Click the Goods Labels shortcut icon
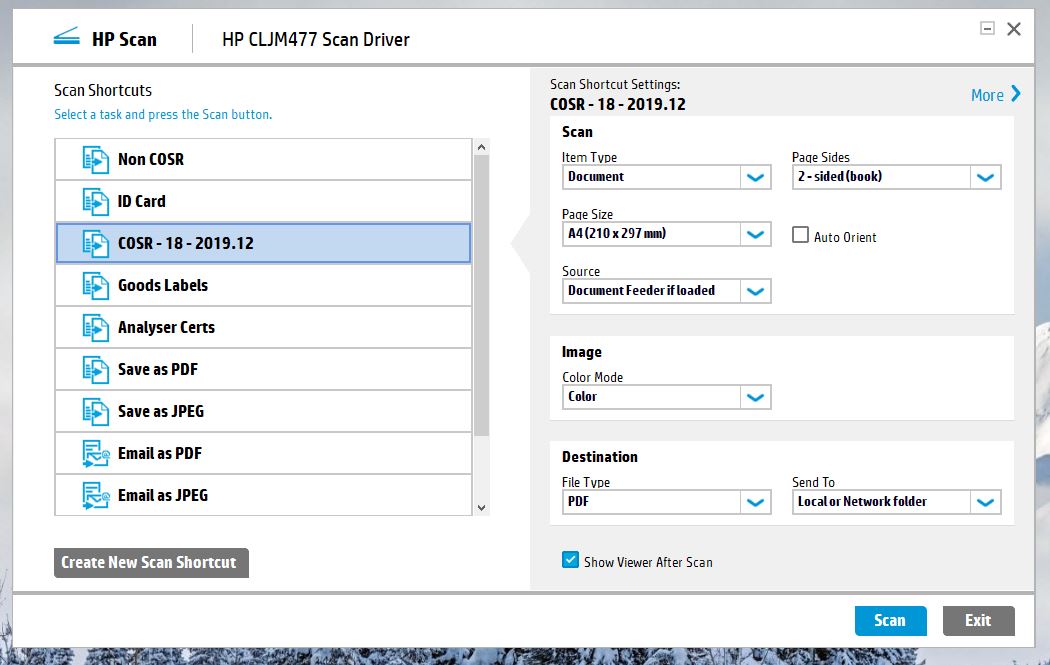 (96, 286)
